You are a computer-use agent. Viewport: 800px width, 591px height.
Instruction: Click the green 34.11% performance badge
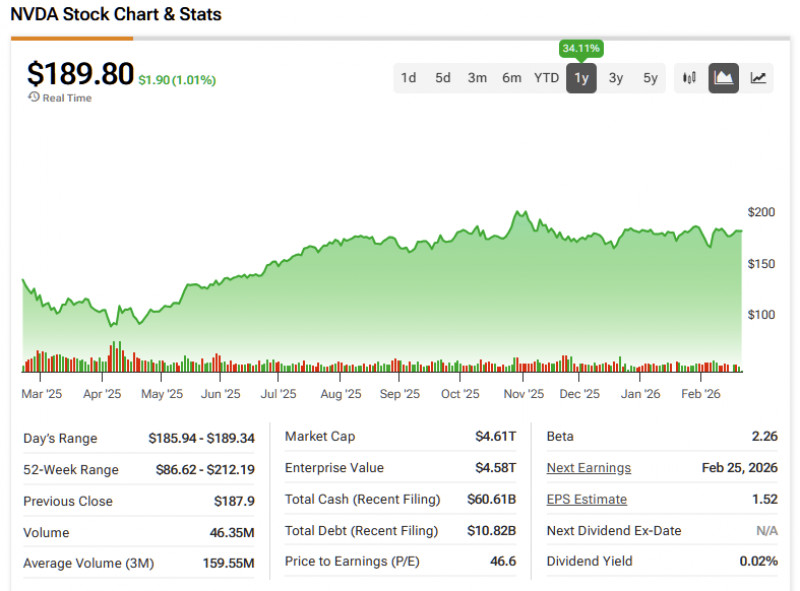point(581,48)
